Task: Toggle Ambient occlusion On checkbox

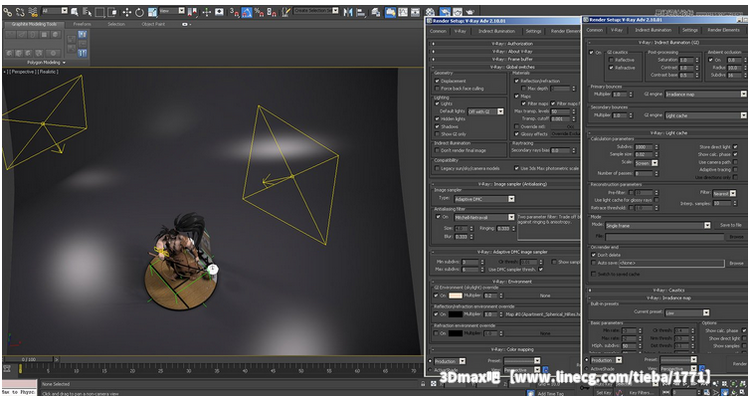Action: pyautogui.click(x=711, y=60)
